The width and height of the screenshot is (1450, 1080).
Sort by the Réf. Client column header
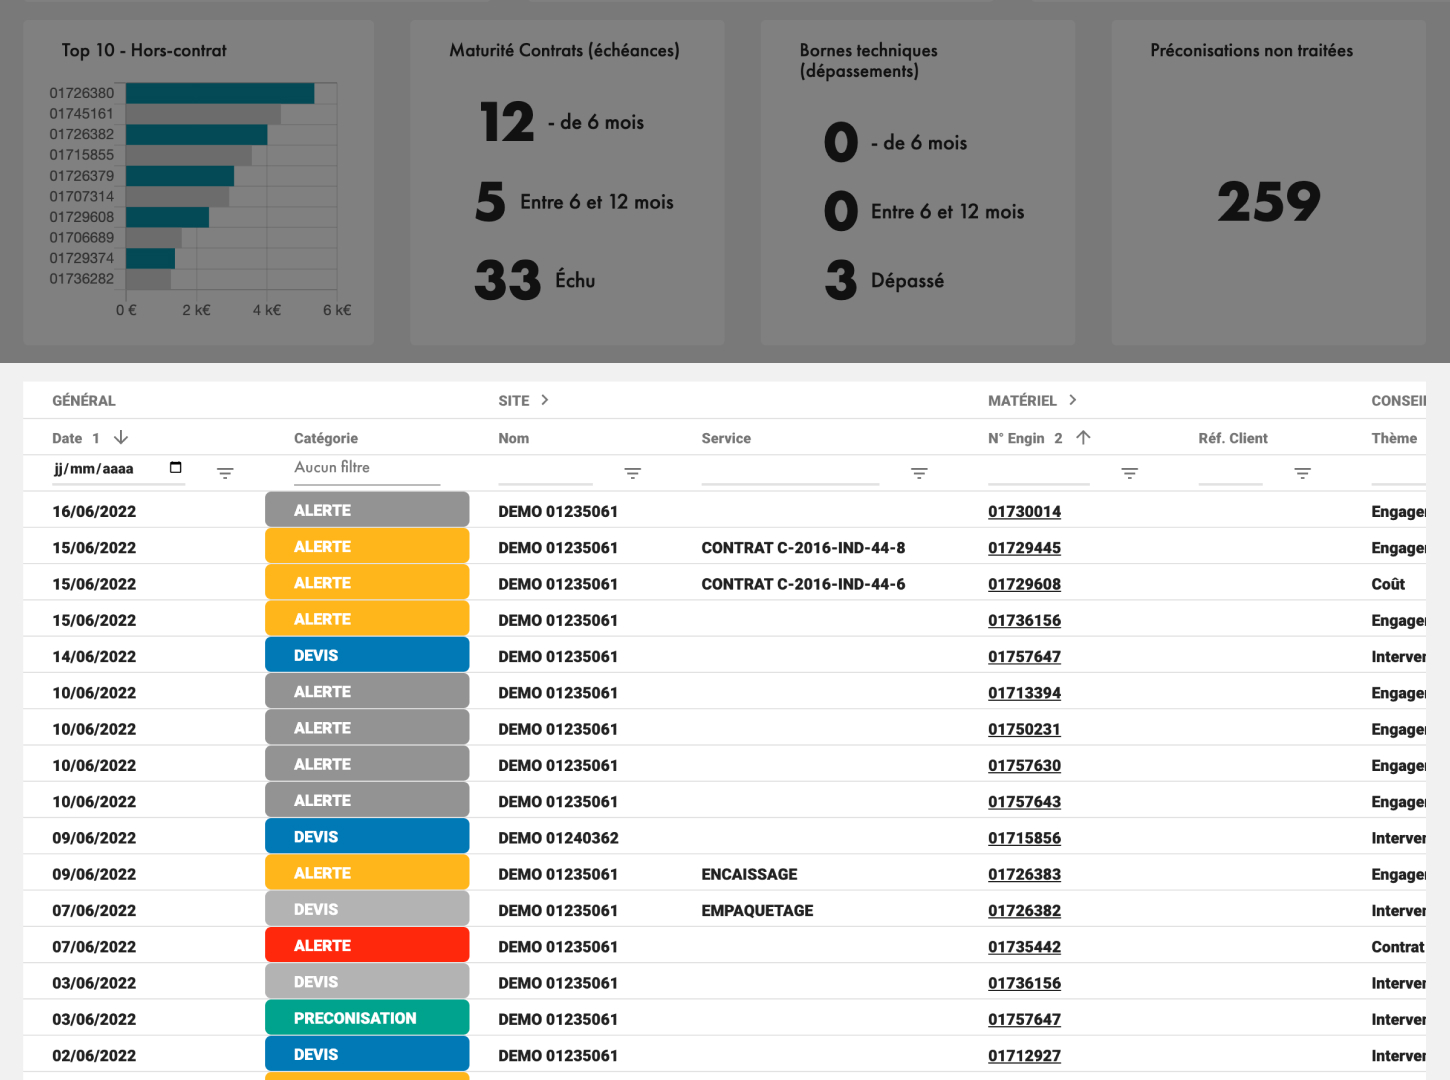[x=1233, y=438]
